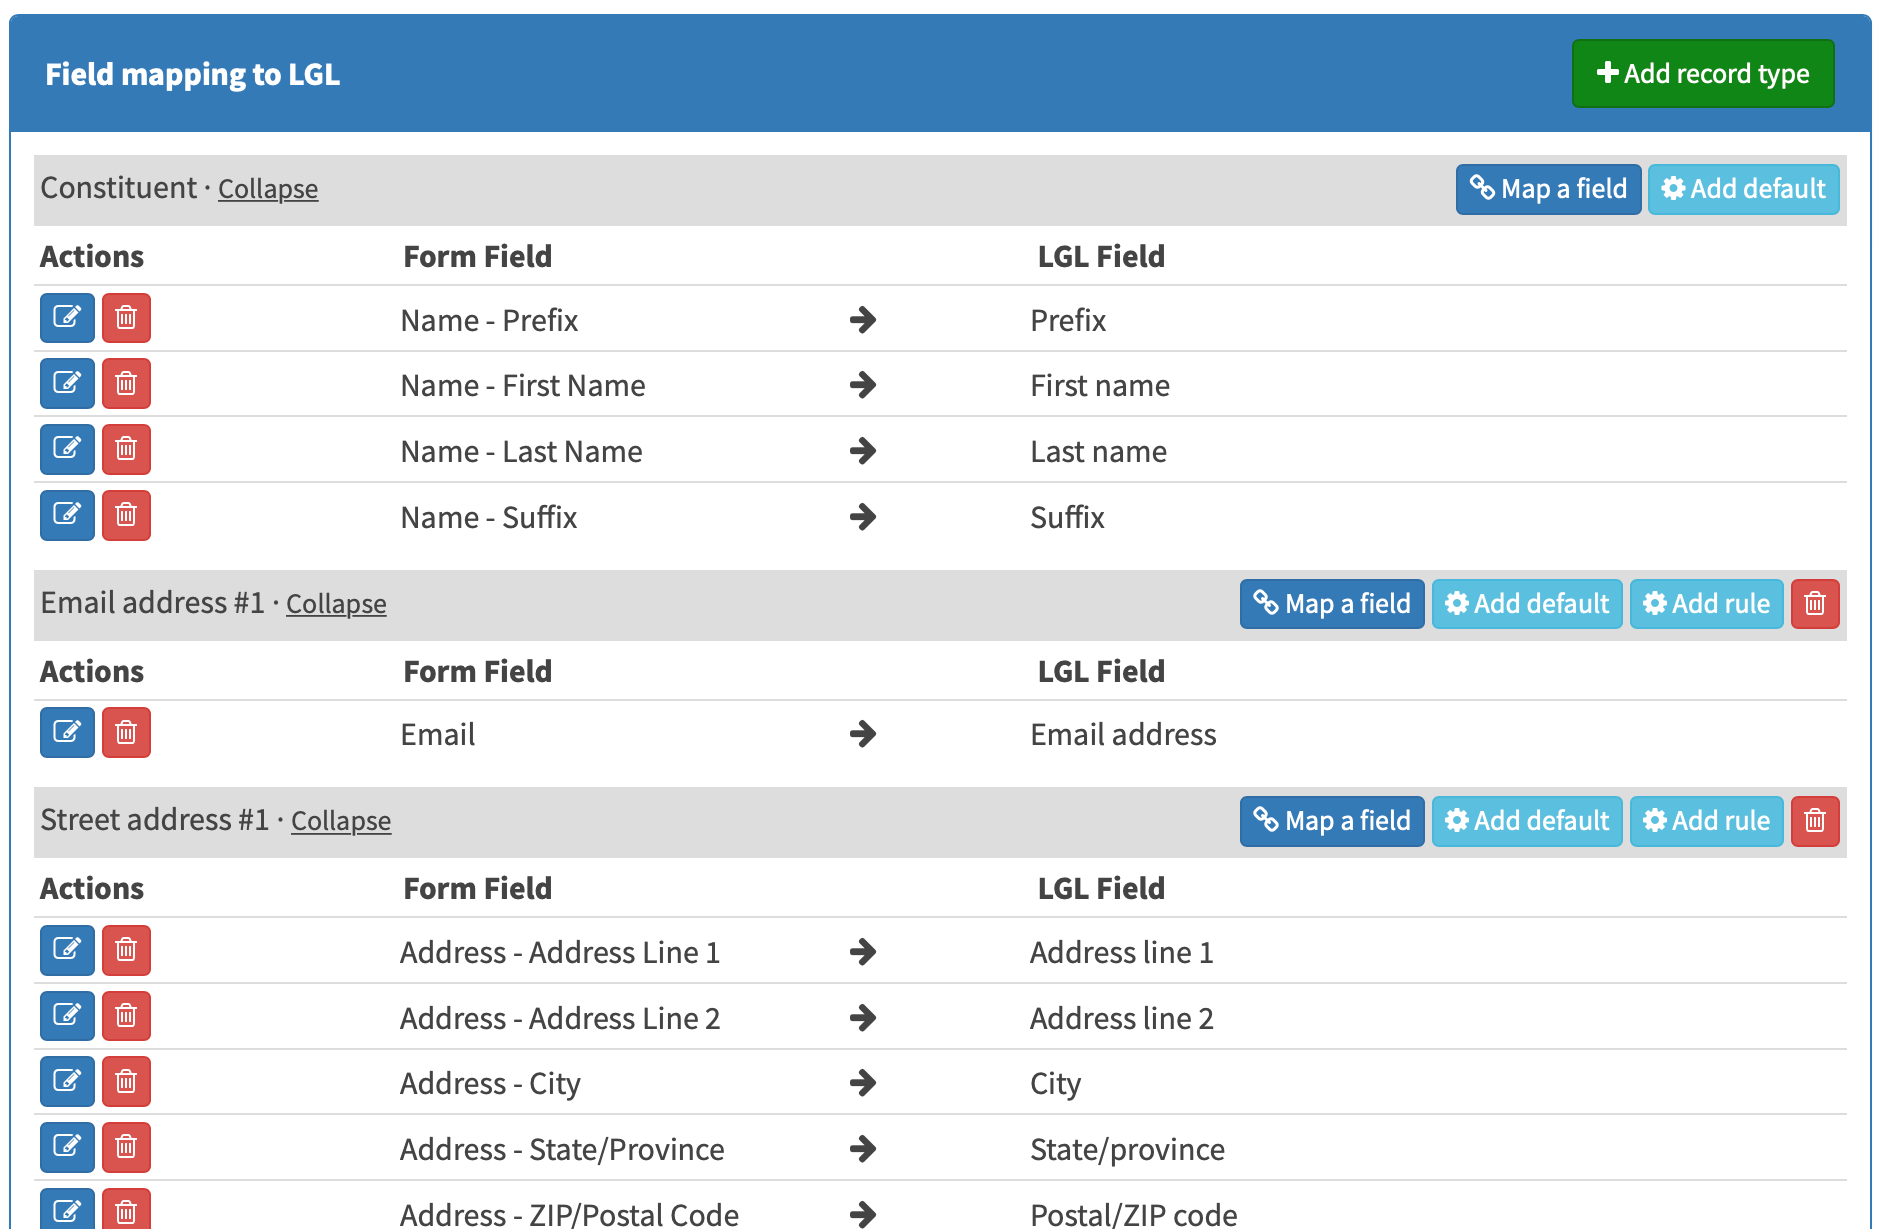
Task: Edit the Name - Prefix mapping
Action: (66, 318)
